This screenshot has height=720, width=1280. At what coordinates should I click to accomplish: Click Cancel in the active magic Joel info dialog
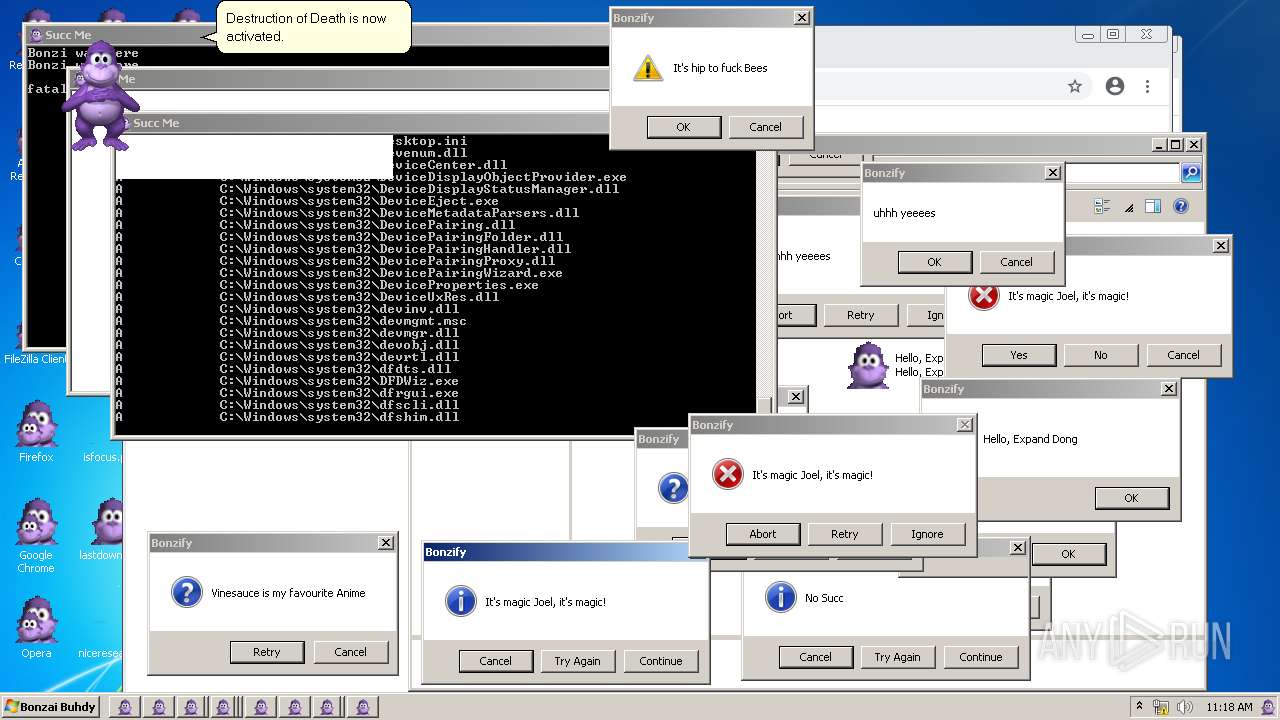495,661
